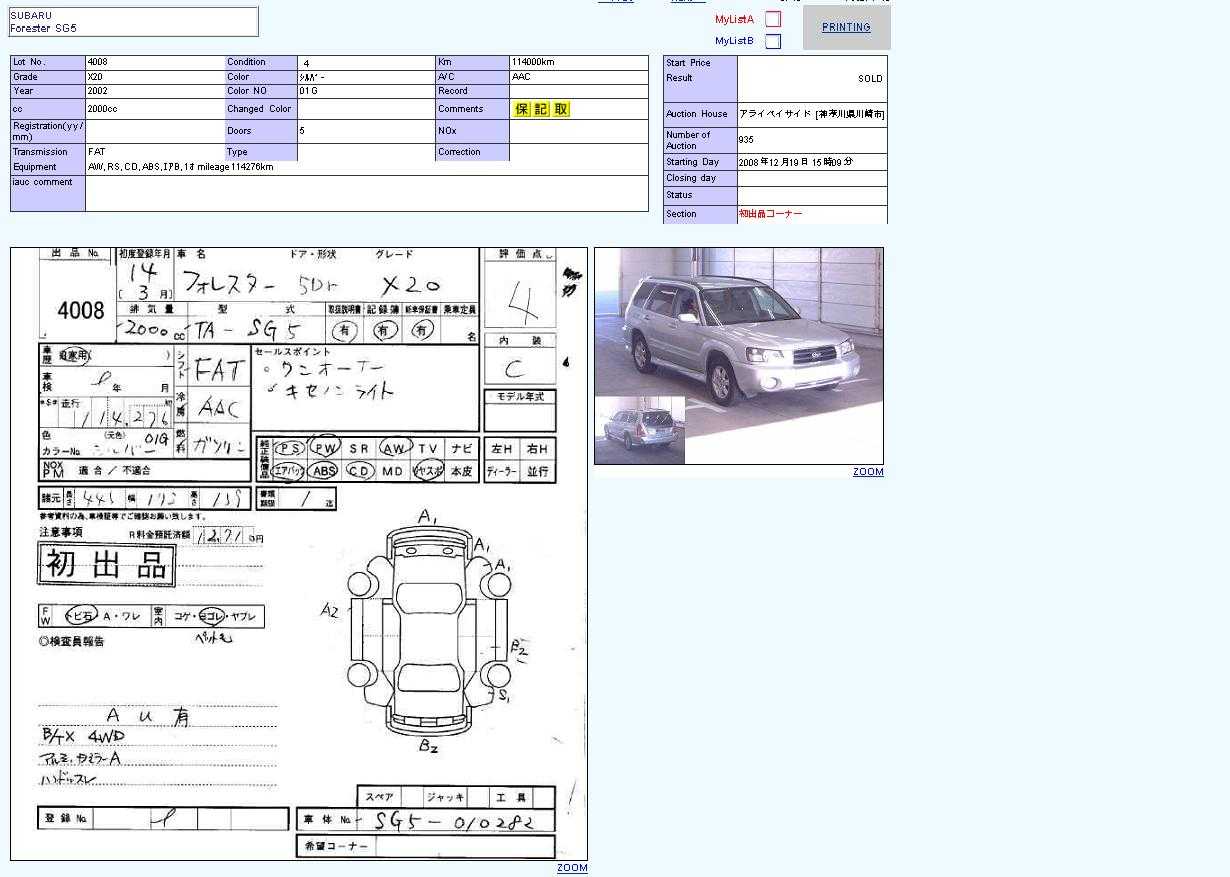The height and width of the screenshot is (877, 1230).
Task: Select the Section value 初出品コーナー
Action: click(x=770, y=214)
